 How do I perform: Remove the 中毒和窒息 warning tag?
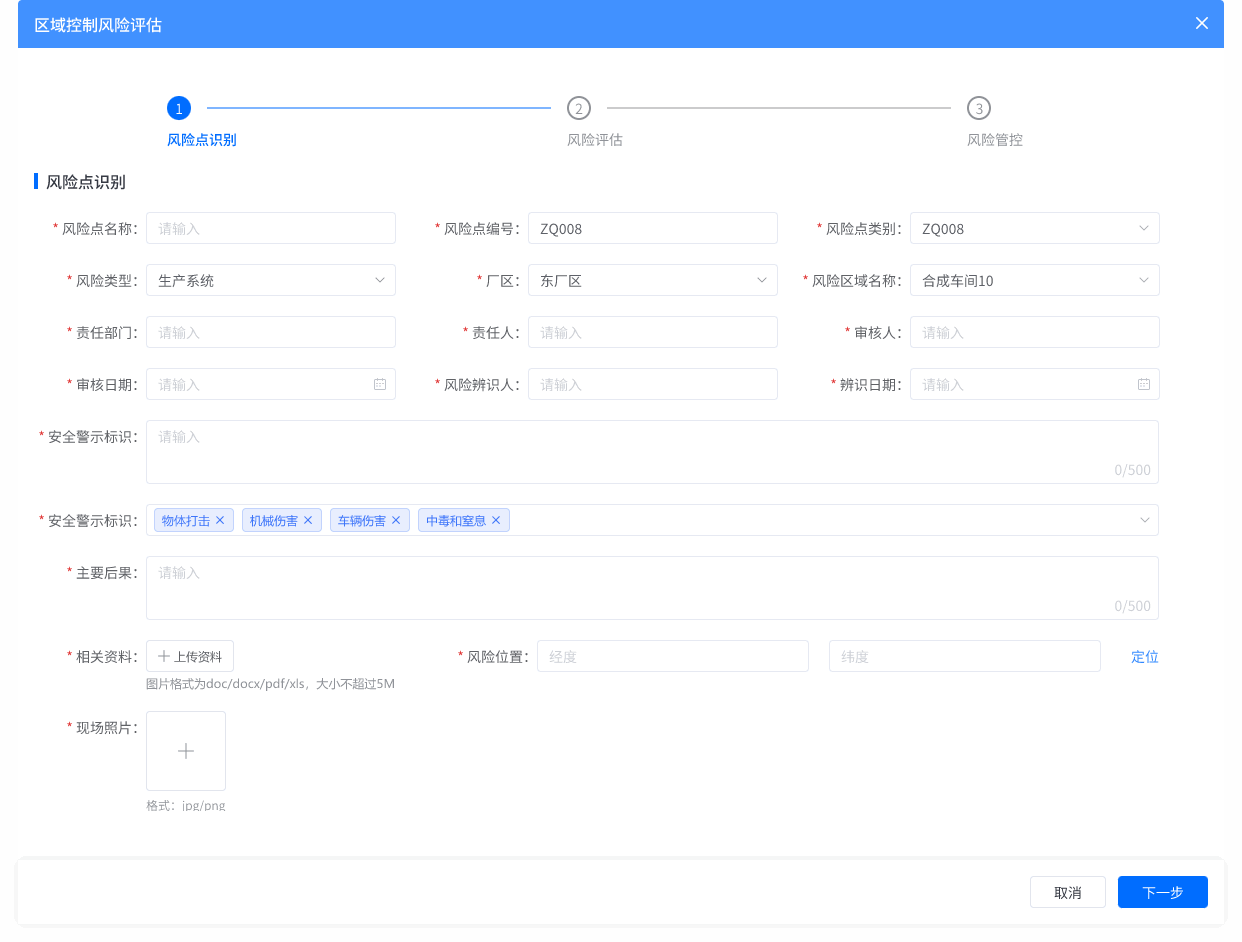click(496, 519)
